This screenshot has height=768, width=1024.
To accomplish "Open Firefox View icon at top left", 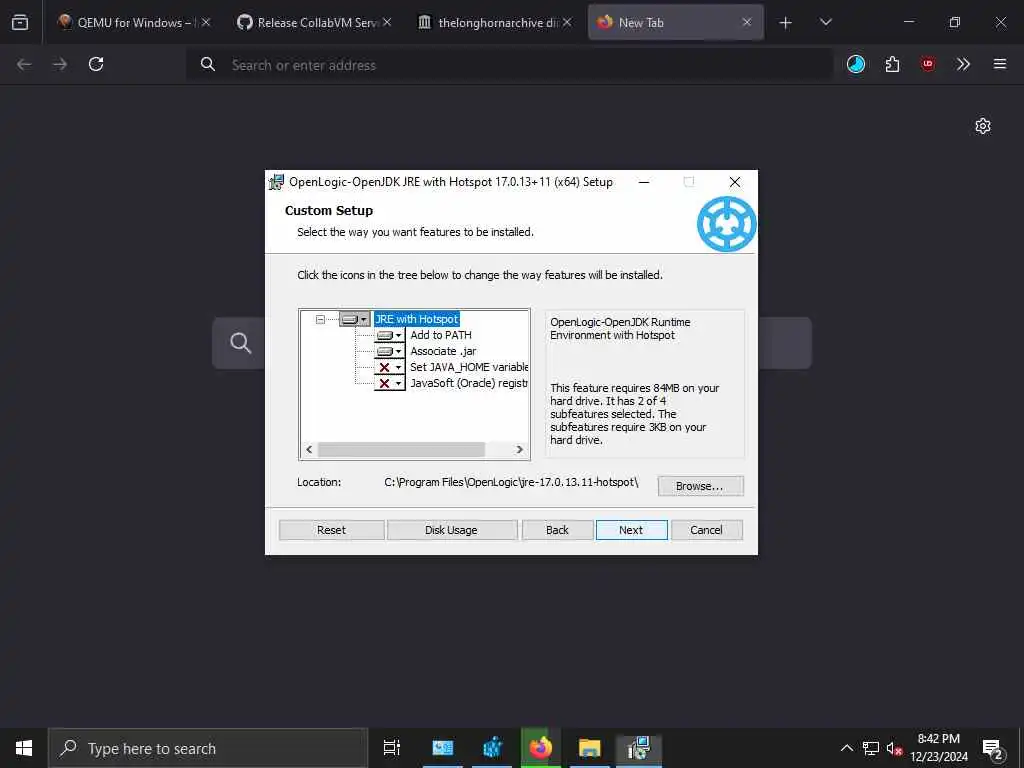I will pyautogui.click(x=20, y=22).
